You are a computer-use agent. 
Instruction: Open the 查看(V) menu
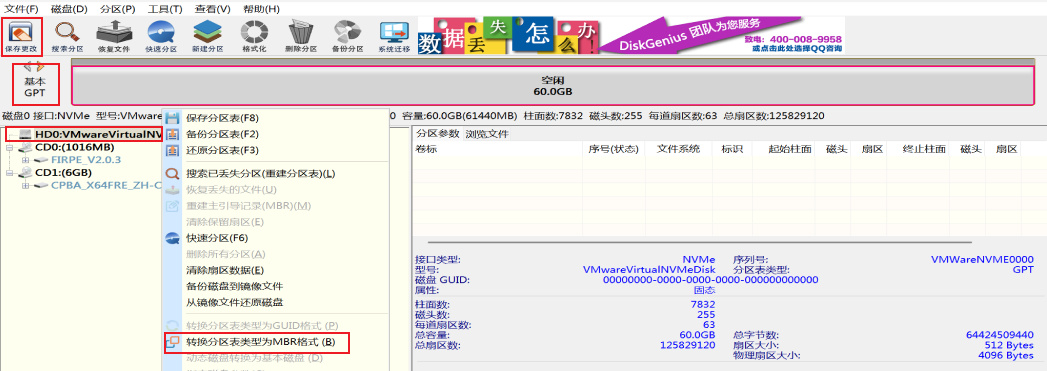(213, 9)
